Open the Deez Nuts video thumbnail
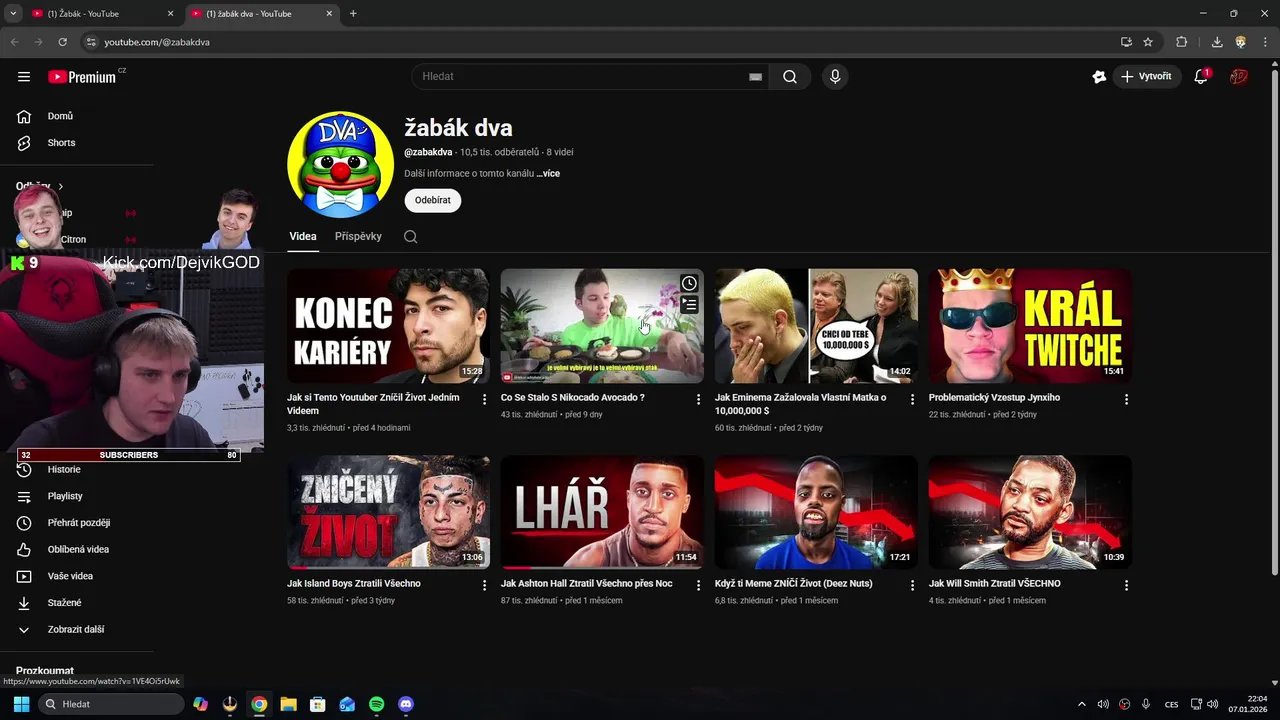 [816, 512]
